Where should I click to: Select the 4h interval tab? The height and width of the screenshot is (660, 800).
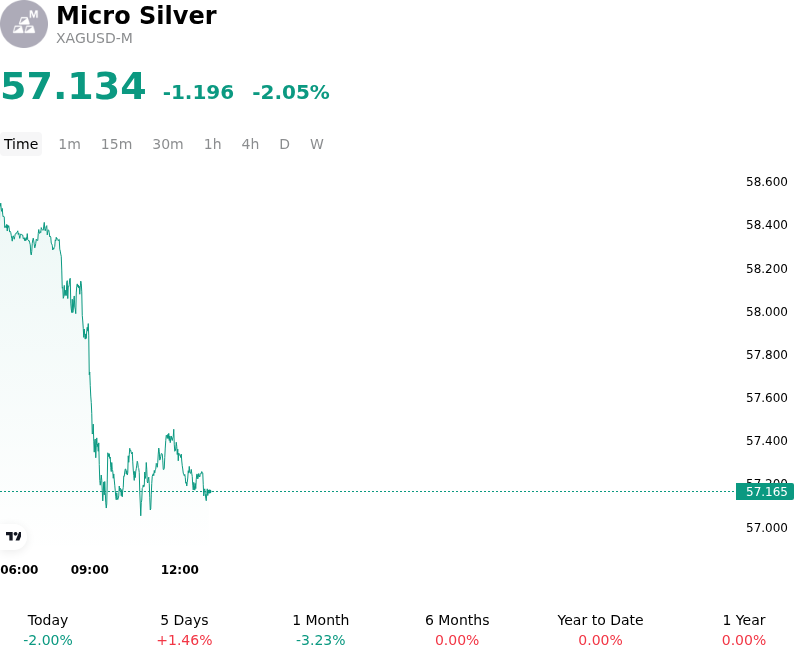click(x=250, y=144)
